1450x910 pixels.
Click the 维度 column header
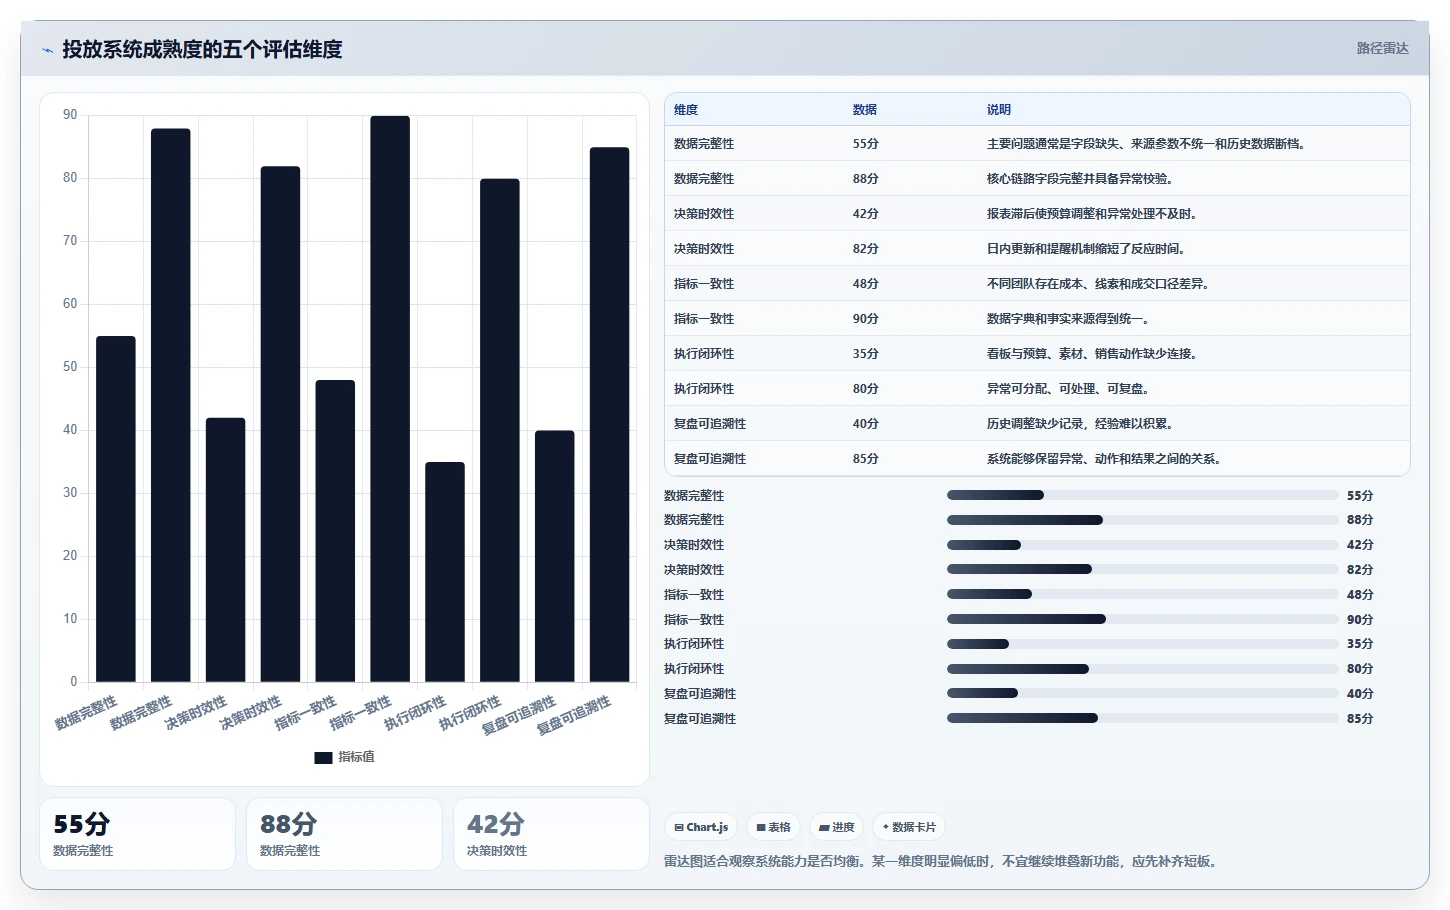tap(686, 110)
